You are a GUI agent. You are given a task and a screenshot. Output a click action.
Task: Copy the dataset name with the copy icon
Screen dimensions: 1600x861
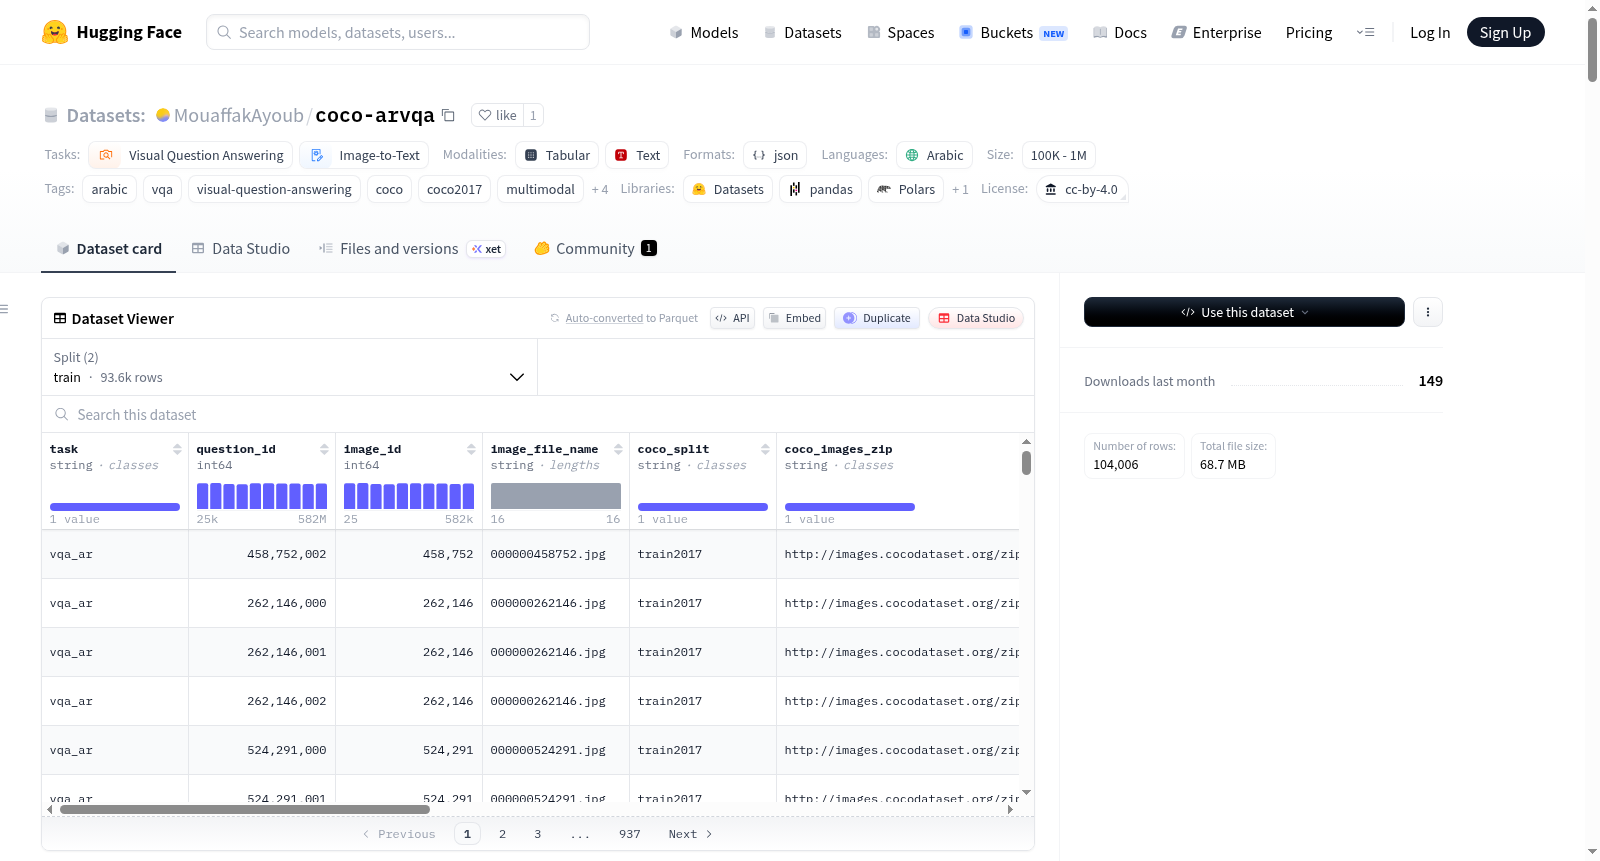pyautogui.click(x=449, y=115)
